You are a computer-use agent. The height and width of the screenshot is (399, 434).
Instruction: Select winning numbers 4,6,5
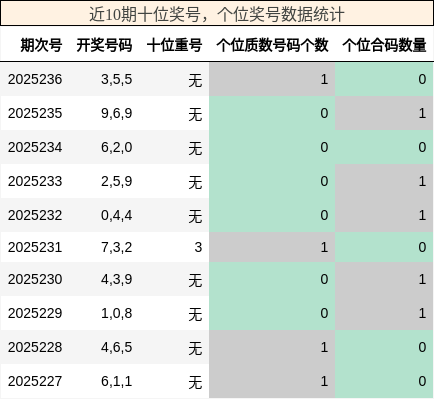117,347
